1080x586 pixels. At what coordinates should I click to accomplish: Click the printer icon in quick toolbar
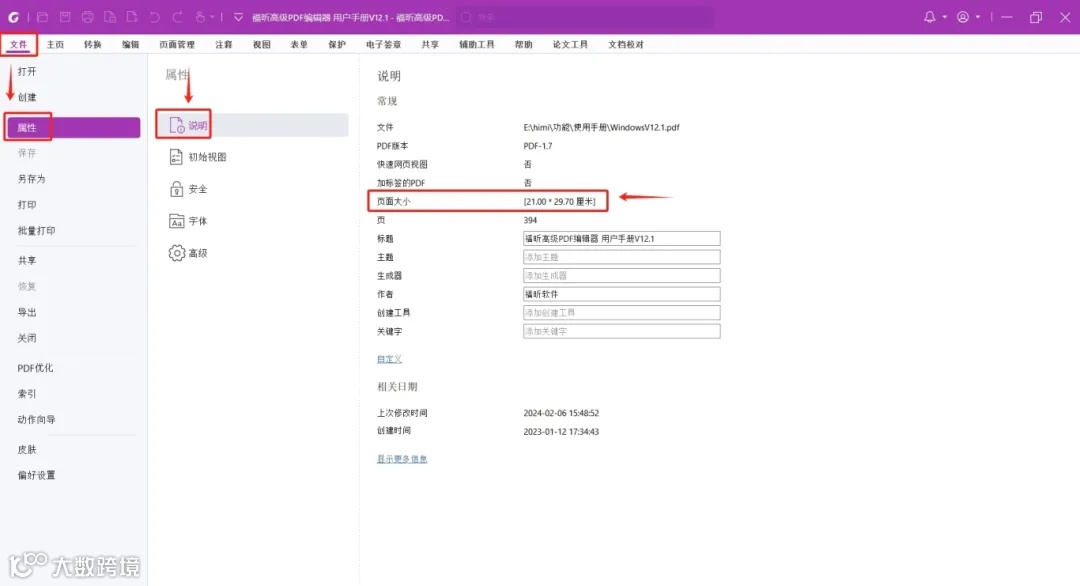click(x=87, y=17)
